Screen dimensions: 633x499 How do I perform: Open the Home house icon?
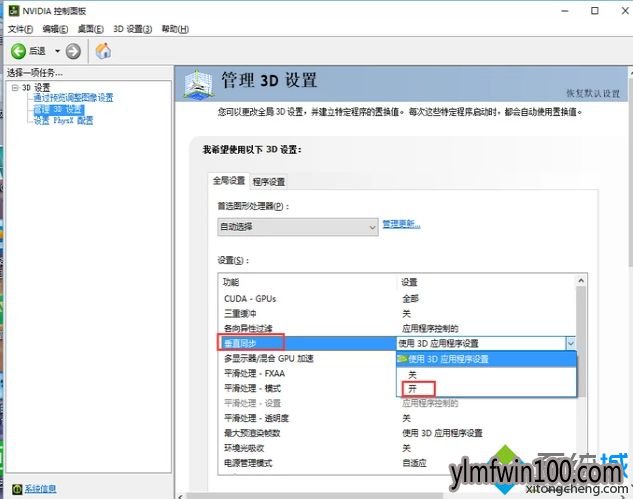click(103, 51)
